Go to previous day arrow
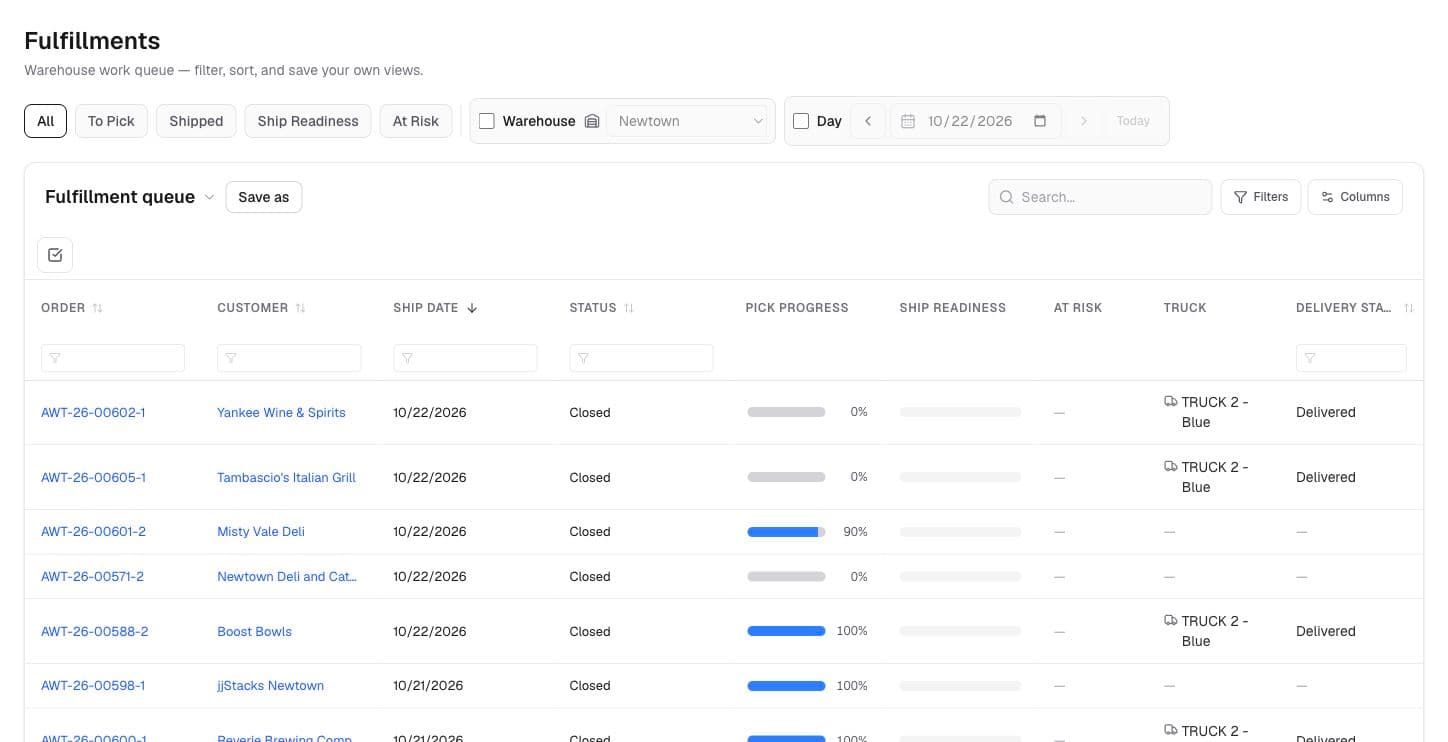Image resolution: width=1448 pixels, height=742 pixels. pyautogui.click(x=868, y=121)
